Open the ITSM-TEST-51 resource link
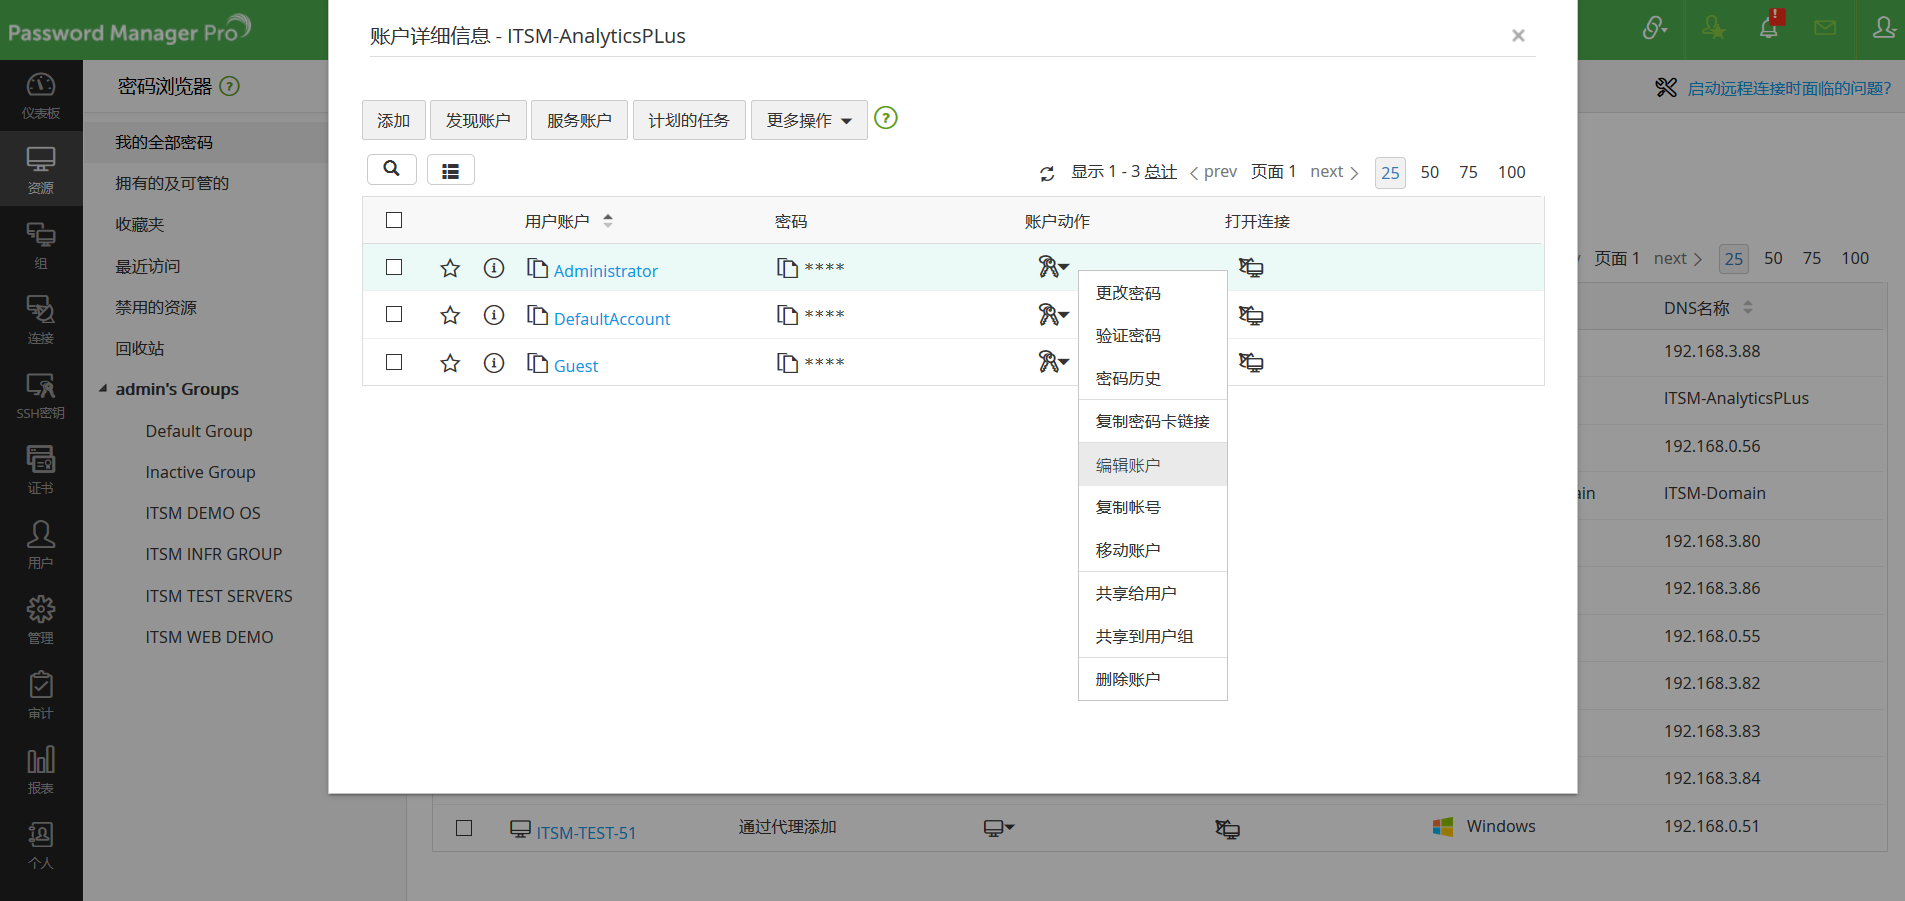1905x901 pixels. point(586,833)
